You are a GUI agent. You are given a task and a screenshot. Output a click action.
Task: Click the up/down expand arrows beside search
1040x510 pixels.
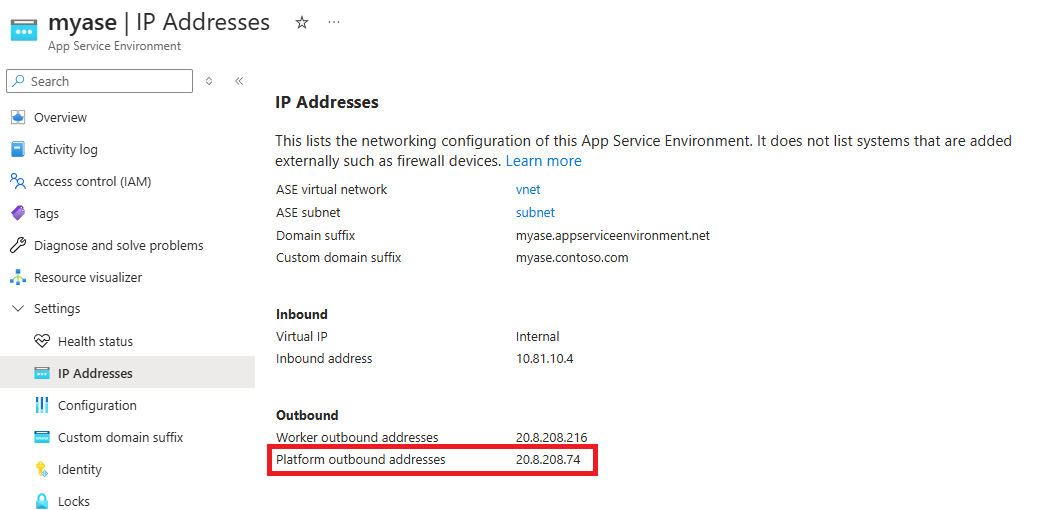coord(209,81)
